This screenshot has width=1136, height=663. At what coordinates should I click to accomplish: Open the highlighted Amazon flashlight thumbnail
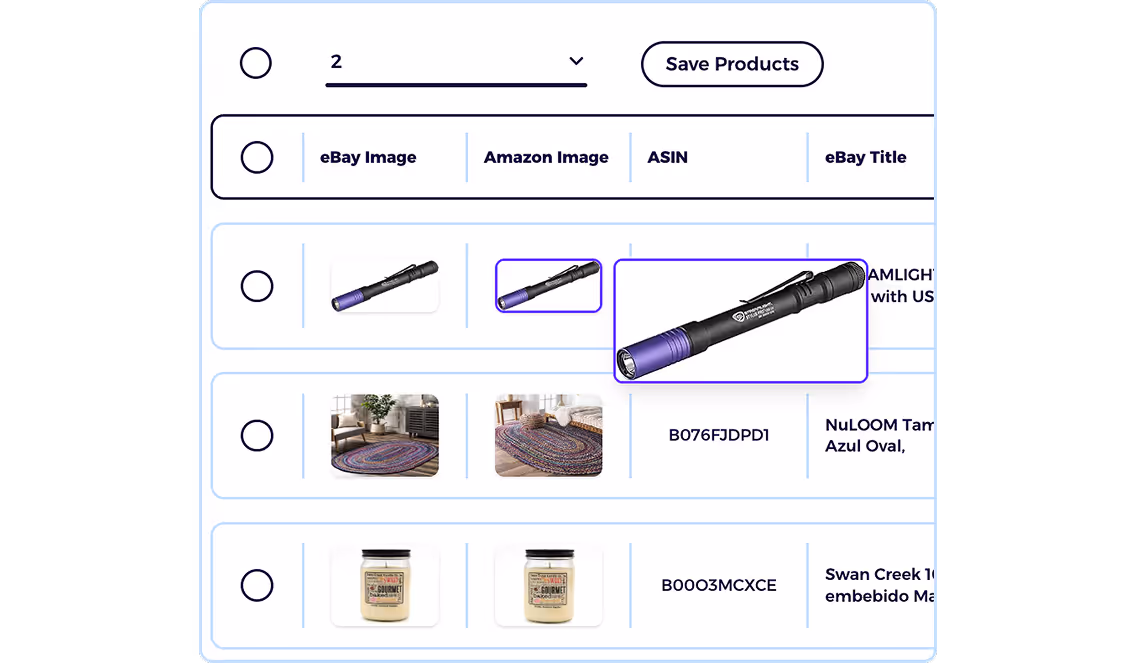click(548, 286)
